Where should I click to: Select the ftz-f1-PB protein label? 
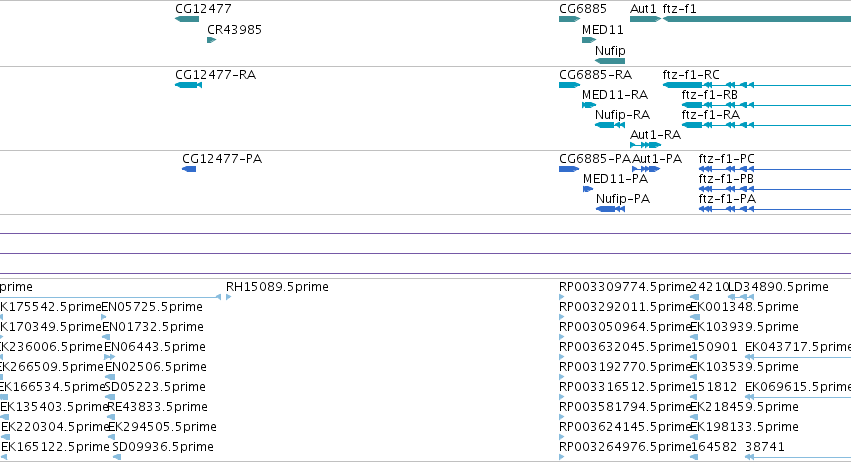coord(726,179)
